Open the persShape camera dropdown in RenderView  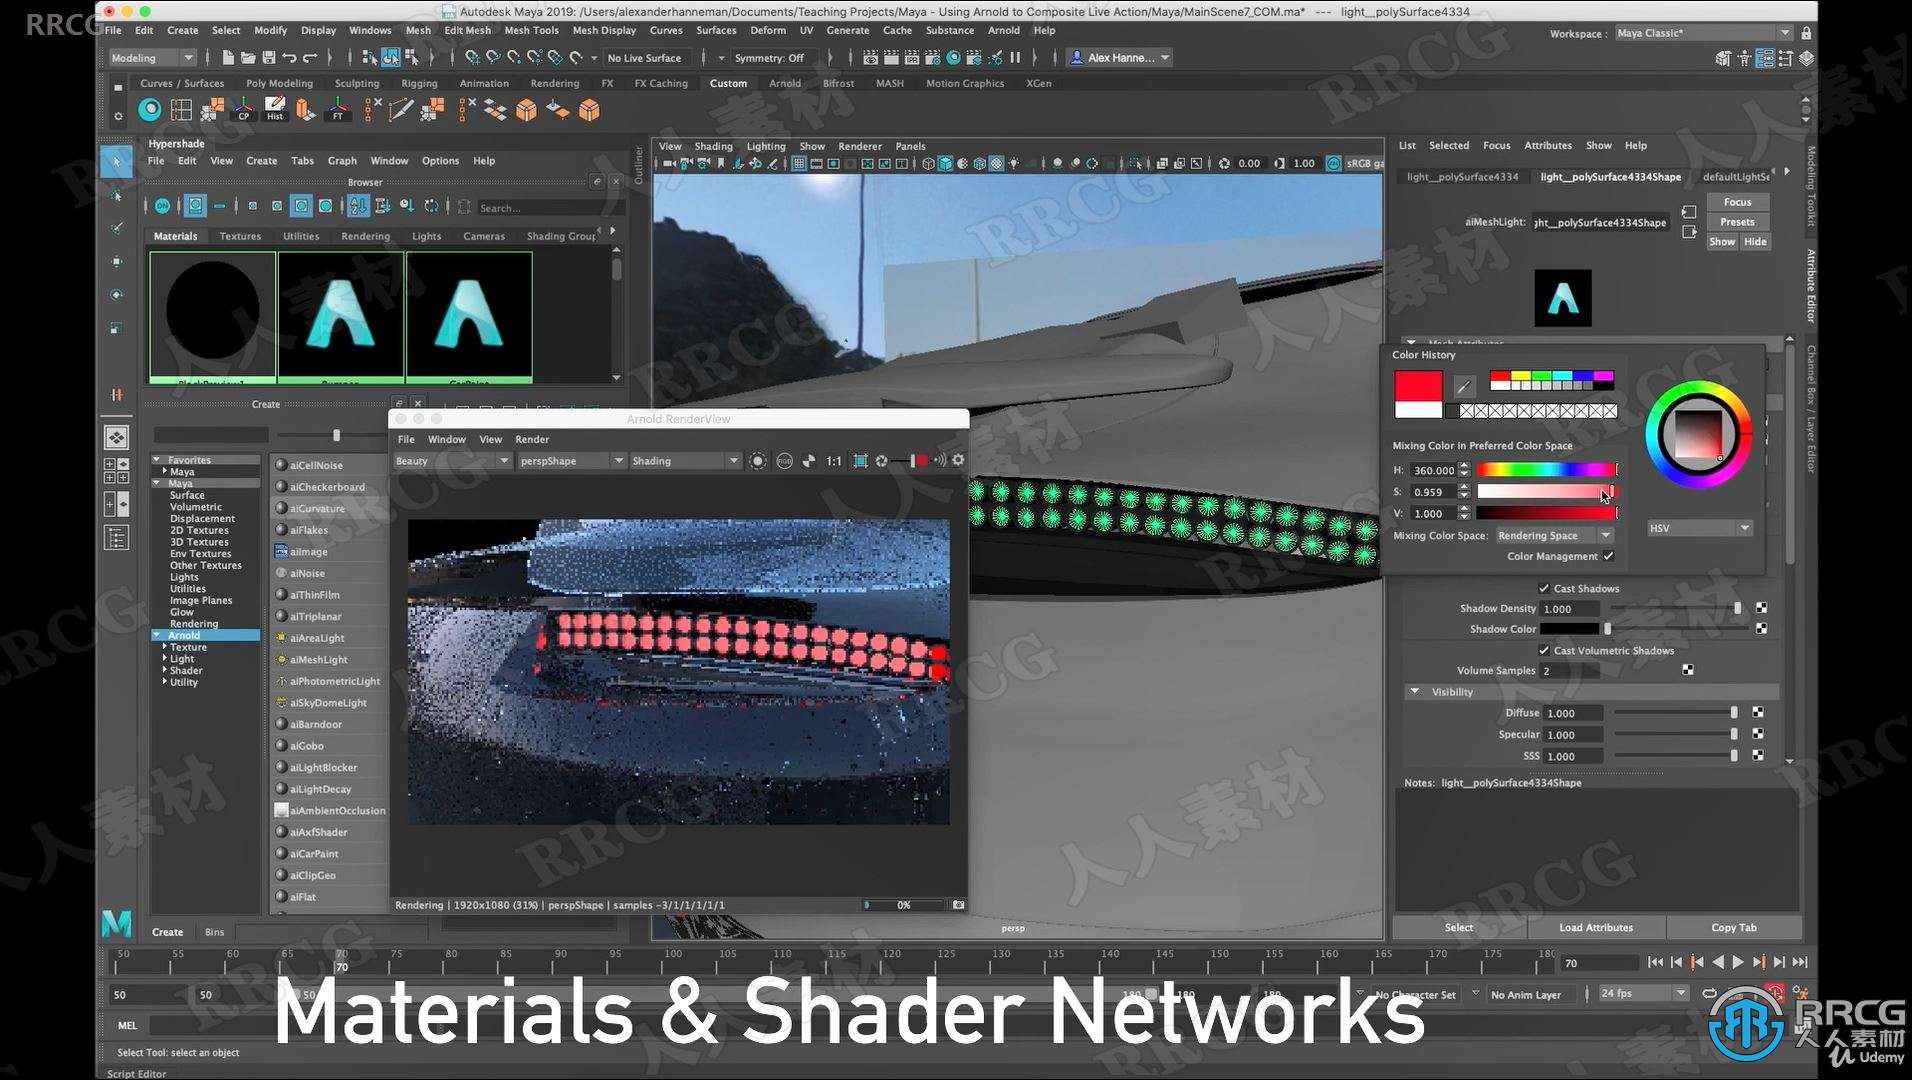pyautogui.click(x=571, y=461)
